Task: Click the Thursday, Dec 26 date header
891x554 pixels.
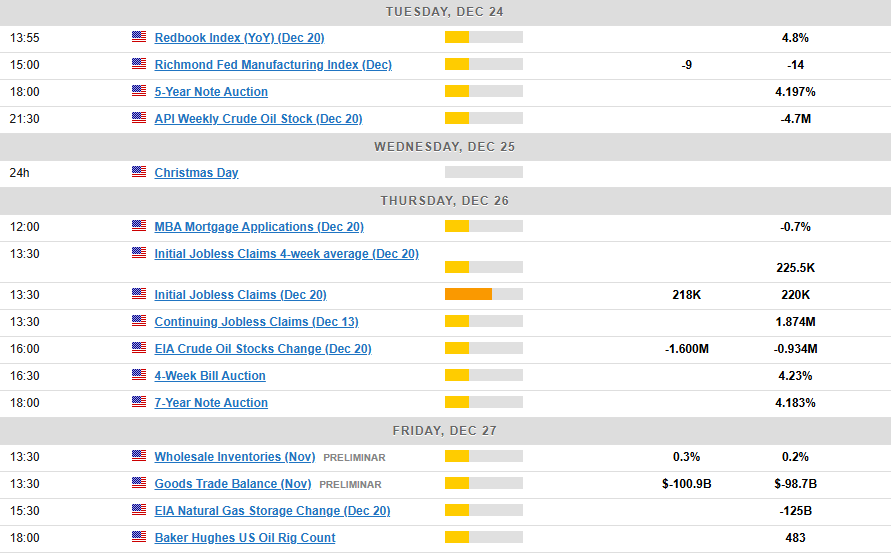Action: click(x=445, y=200)
